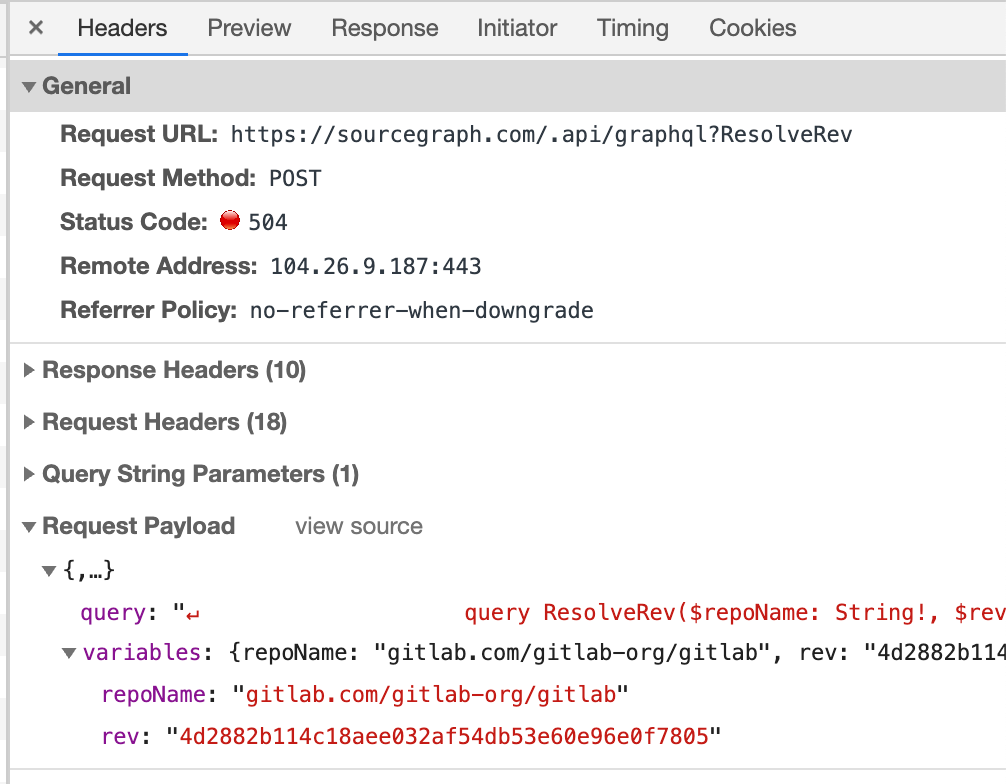The image size is (1006, 784).
Task: Click the Remote Address label
Action: tap(158, 266)
